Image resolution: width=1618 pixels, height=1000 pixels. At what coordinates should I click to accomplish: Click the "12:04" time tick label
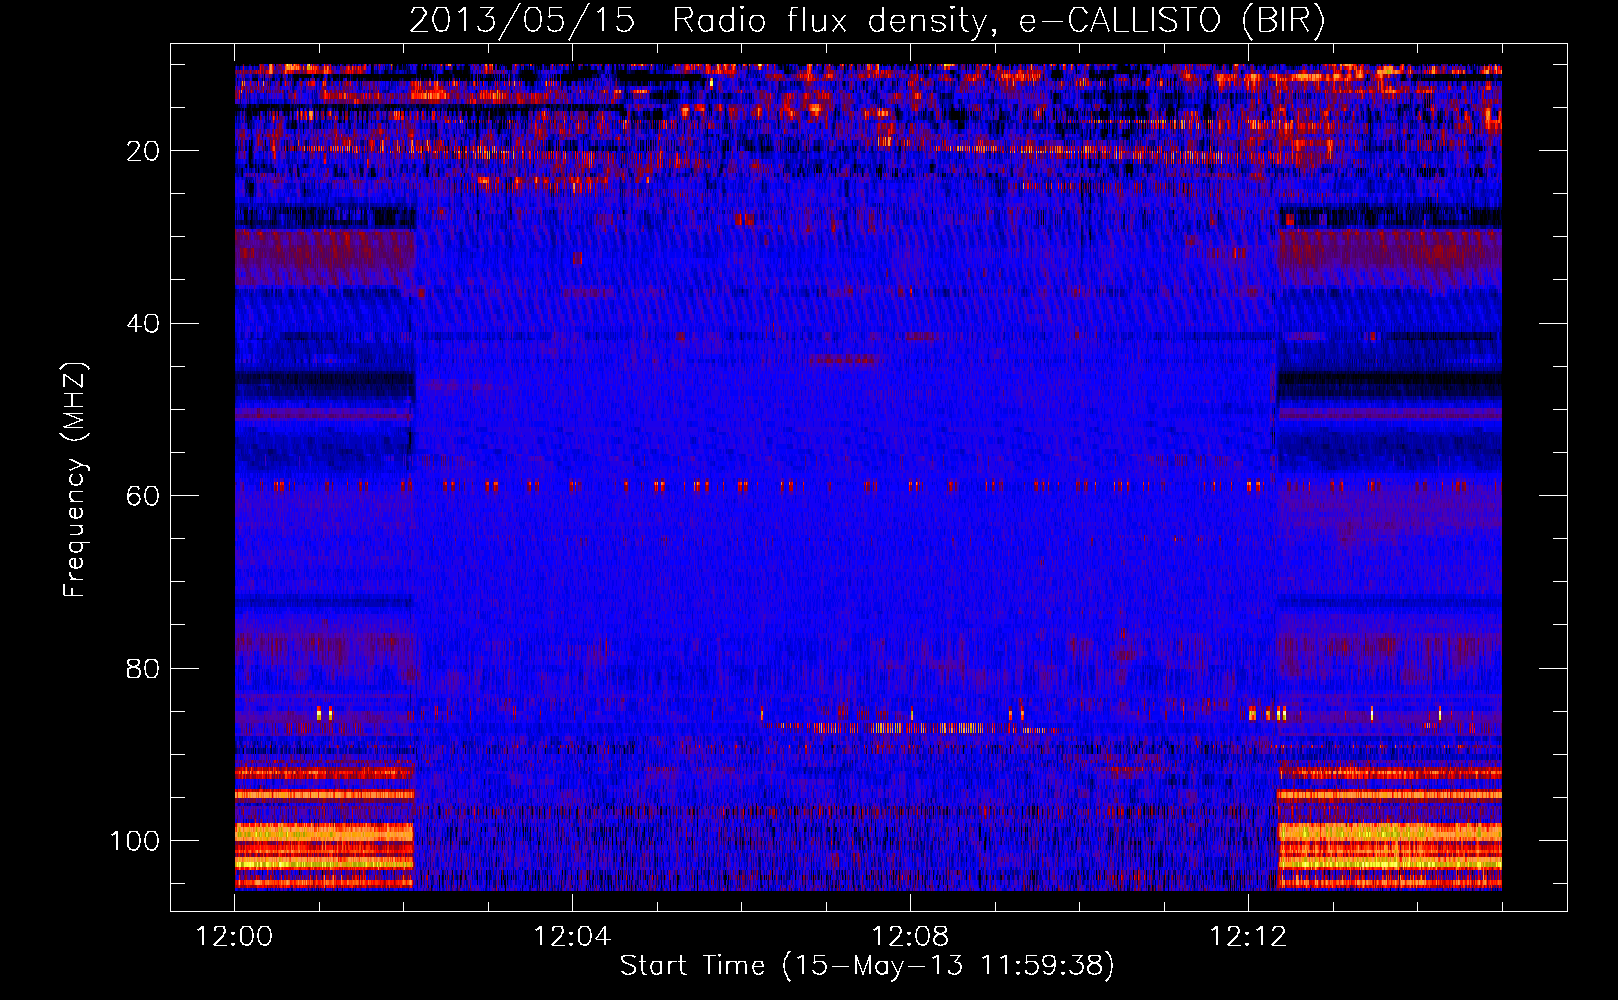click(x=572, y=937)
